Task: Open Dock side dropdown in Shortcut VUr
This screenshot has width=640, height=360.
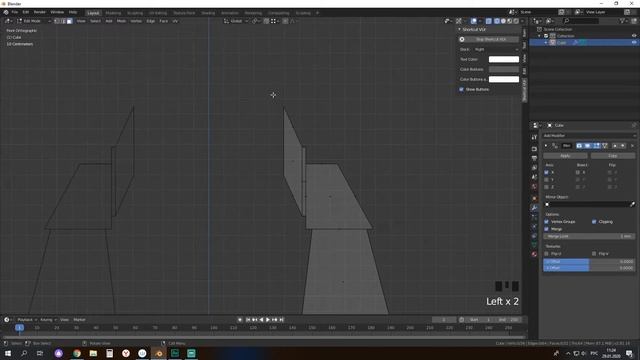Action: click(x=496, y=49)
